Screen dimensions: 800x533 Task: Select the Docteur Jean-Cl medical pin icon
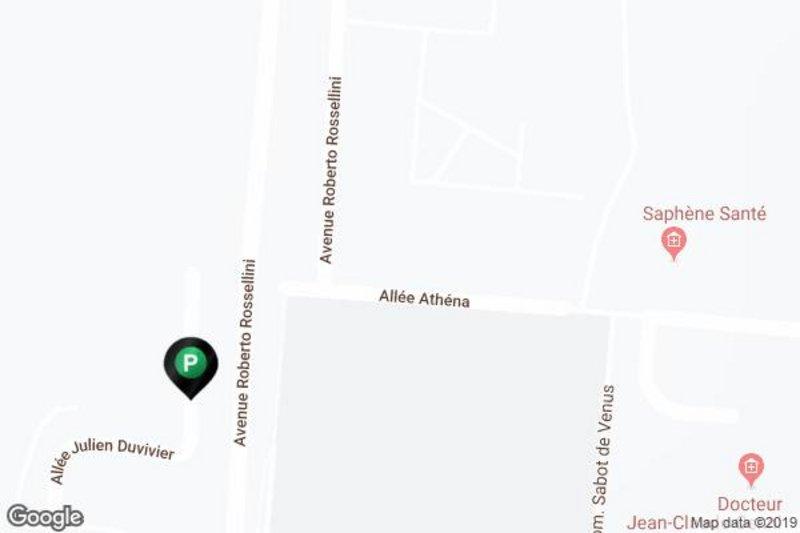click(x=751, y=470)
